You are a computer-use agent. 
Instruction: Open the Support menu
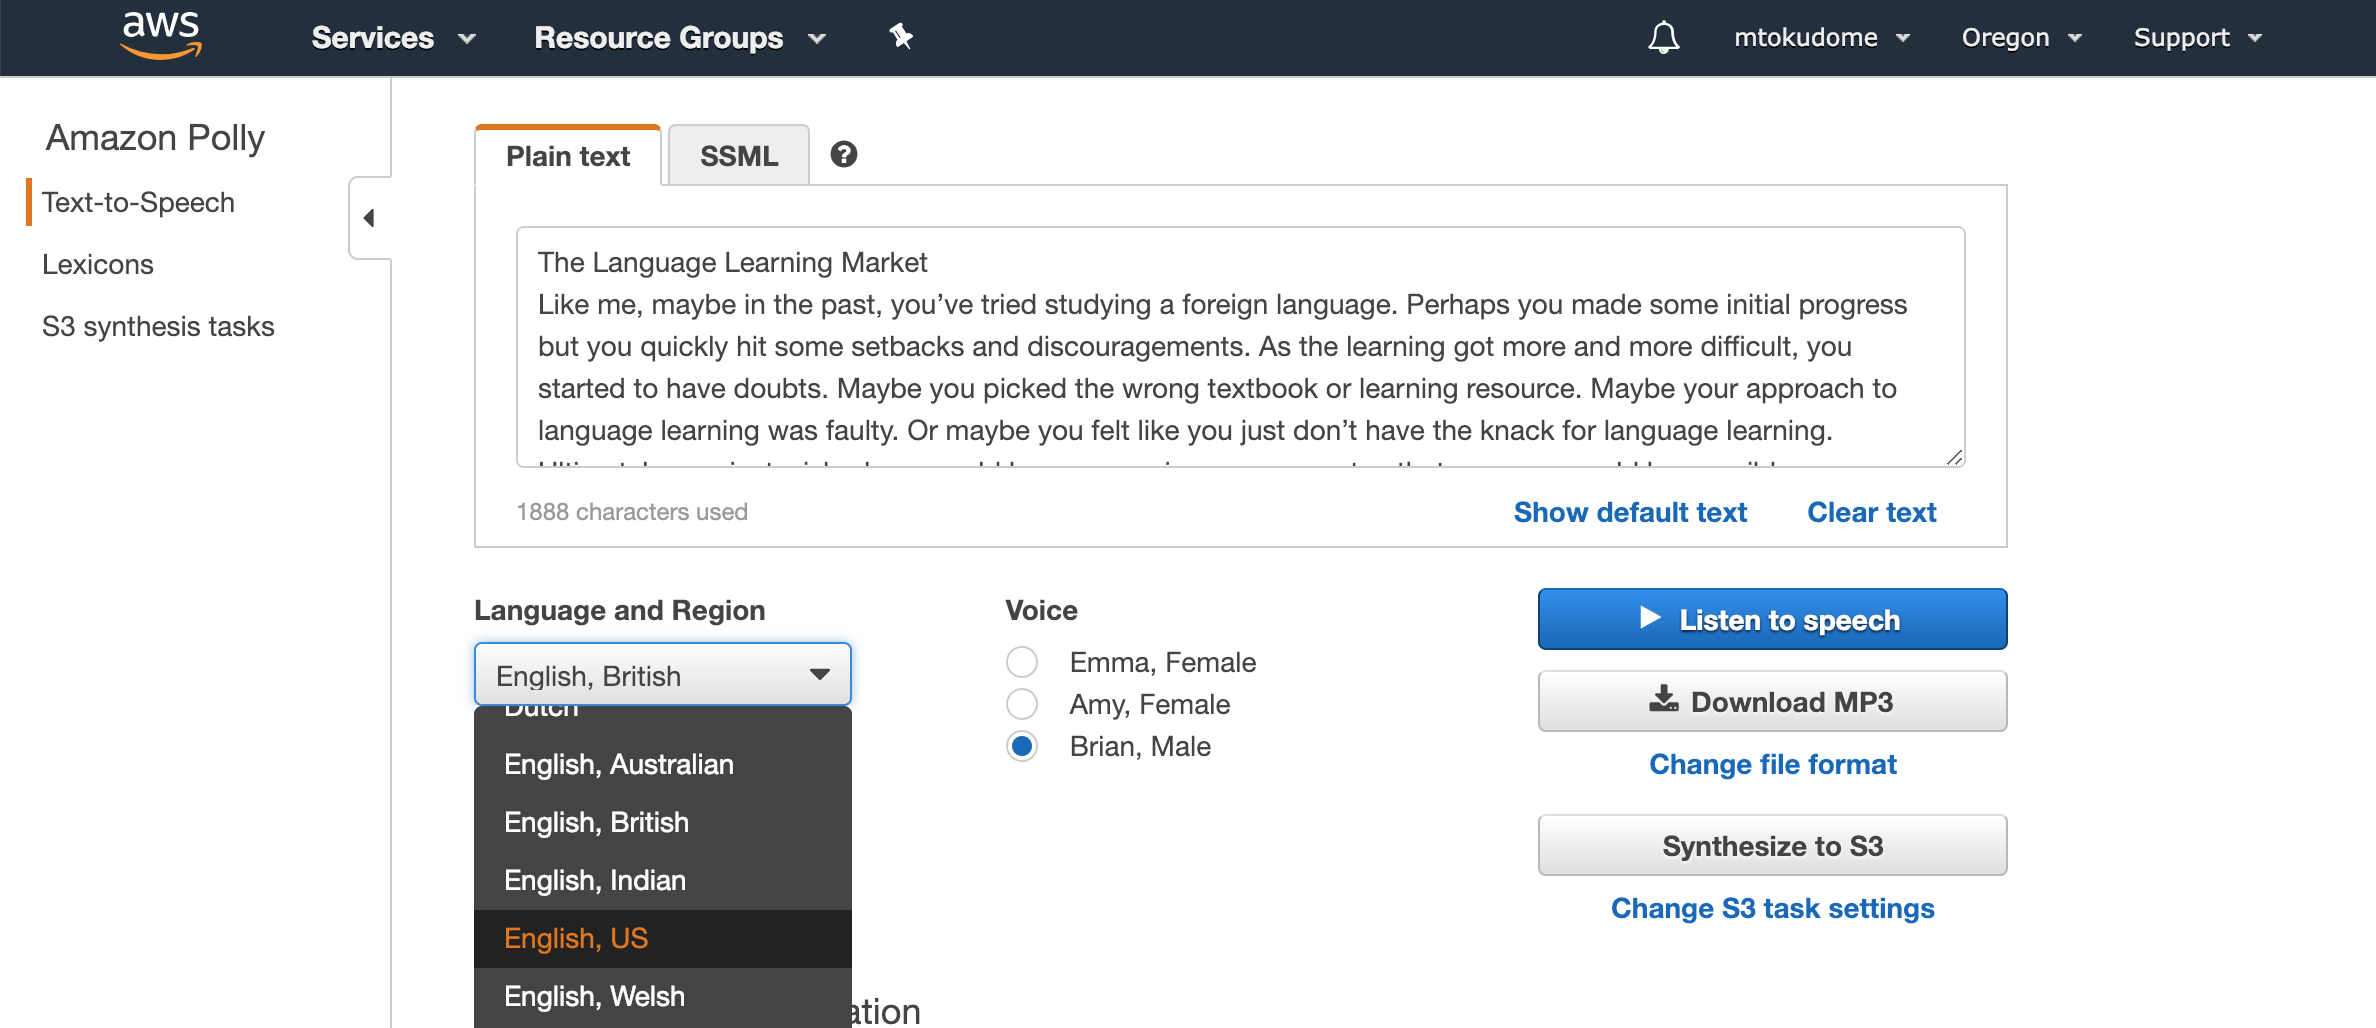pyautogui.click(x=2197, y=38)
